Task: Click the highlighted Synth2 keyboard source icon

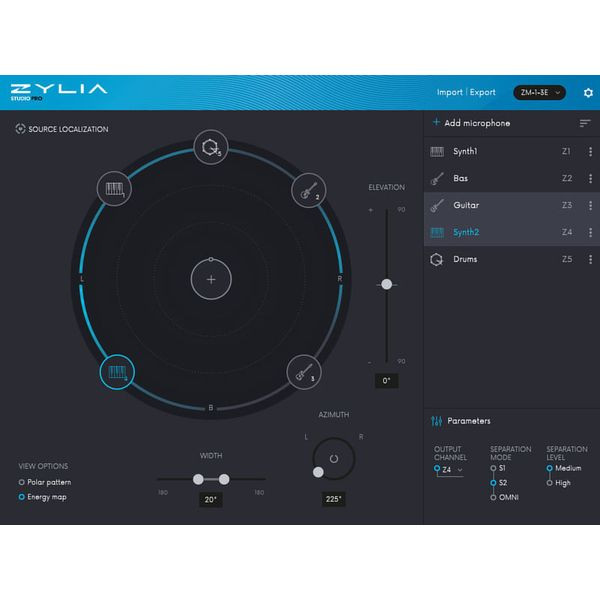Action: point(116,373)
